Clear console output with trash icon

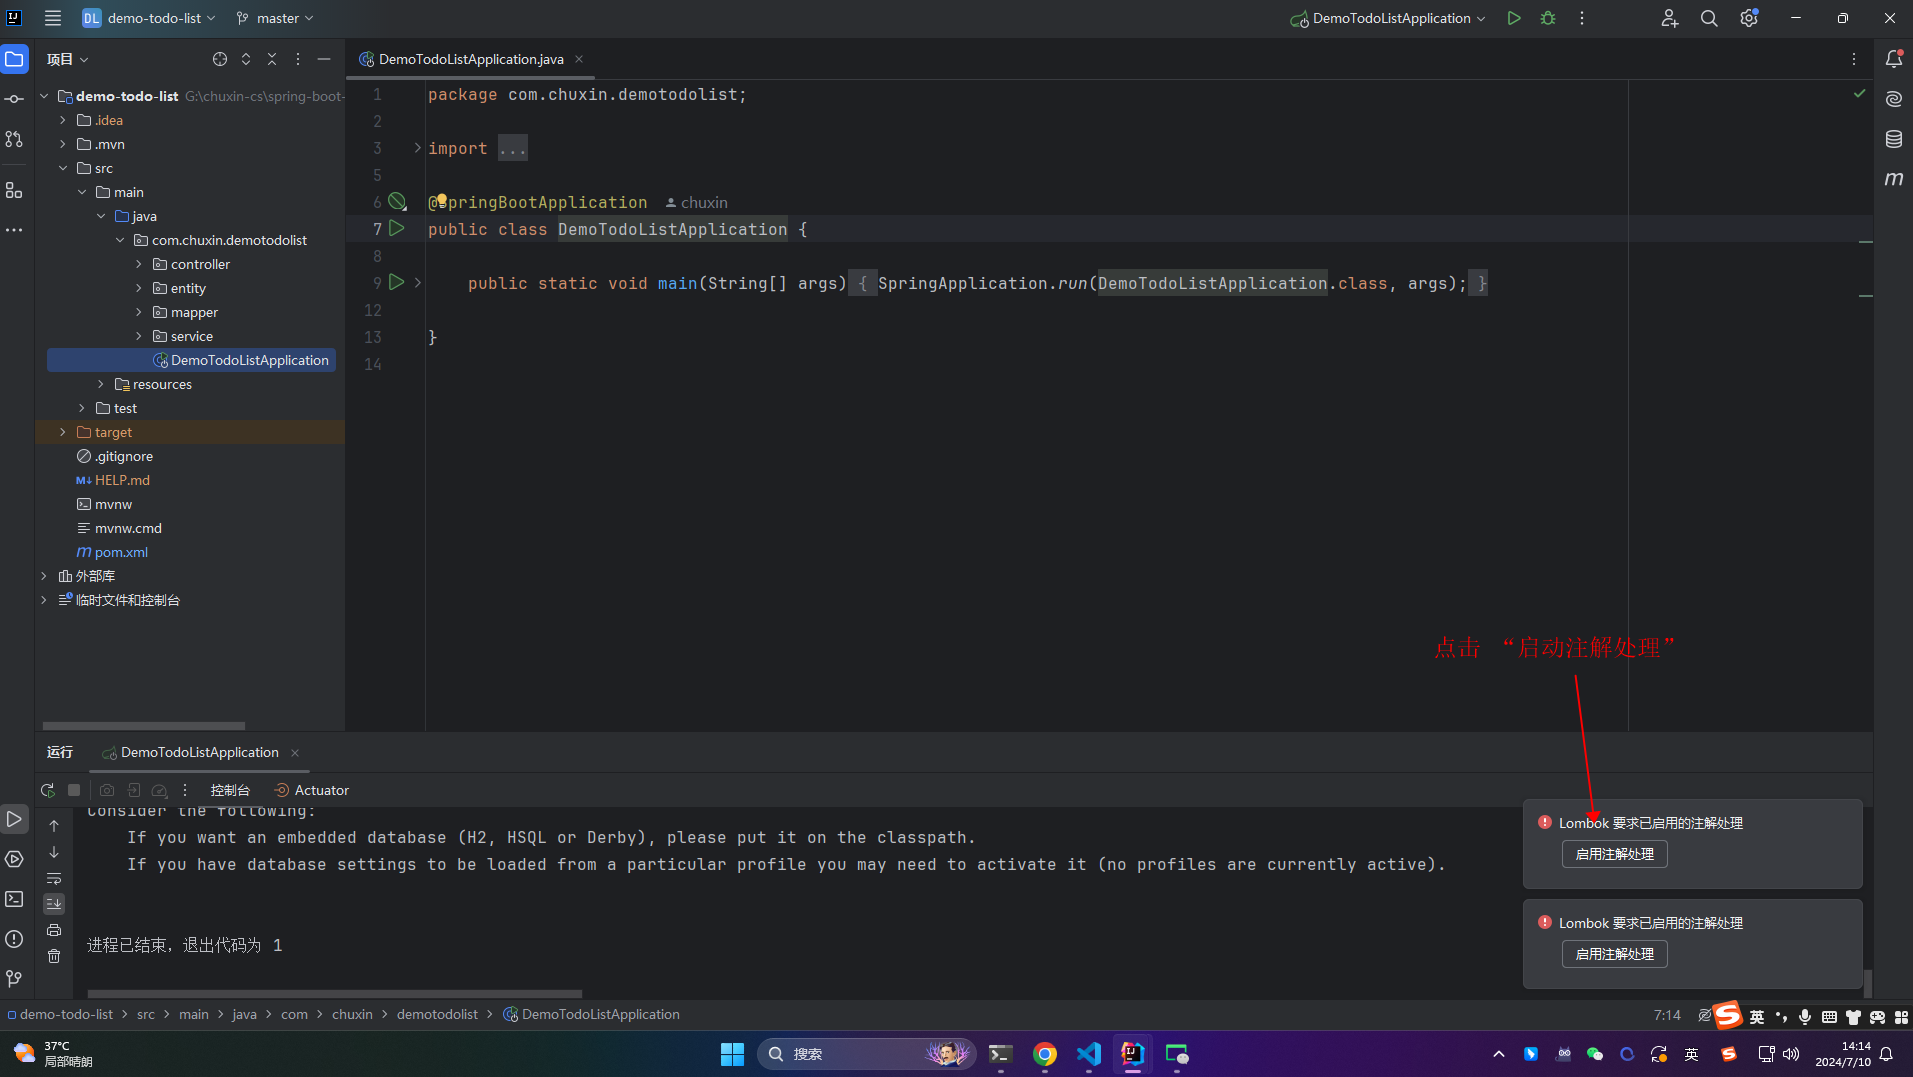(54, 956)
